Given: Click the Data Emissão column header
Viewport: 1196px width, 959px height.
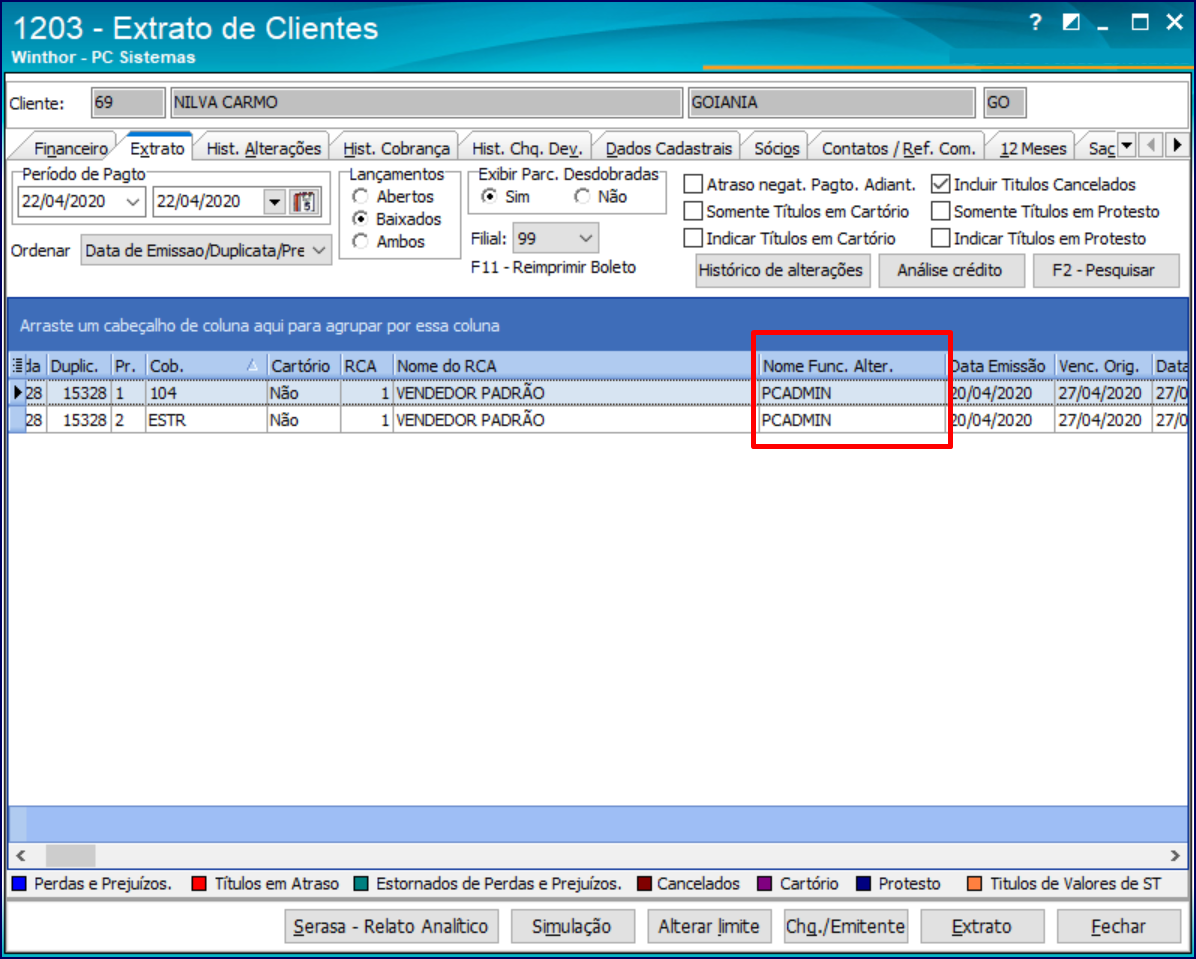Looking at the screenshot, I should 1001,366.
